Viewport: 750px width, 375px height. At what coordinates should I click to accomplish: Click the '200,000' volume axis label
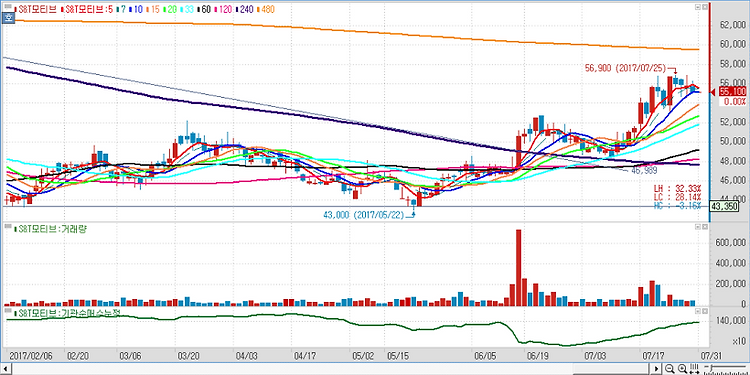click(x=731, y=284)
